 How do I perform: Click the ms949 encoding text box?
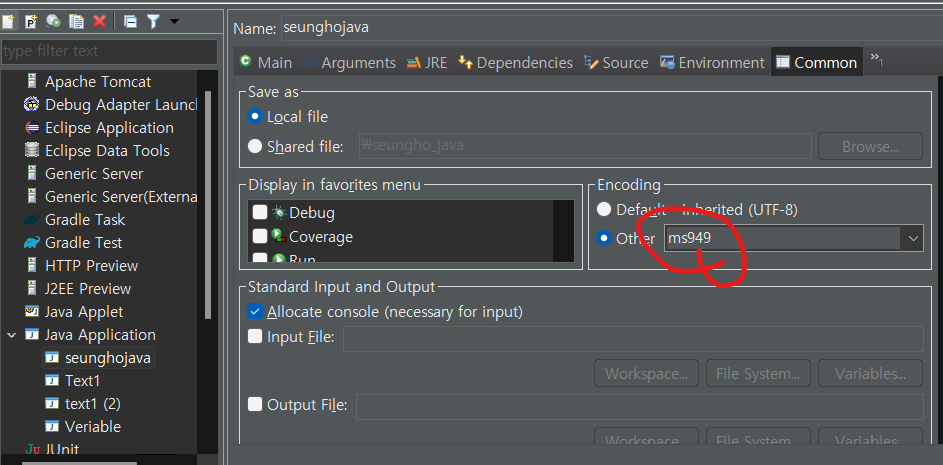782,239
